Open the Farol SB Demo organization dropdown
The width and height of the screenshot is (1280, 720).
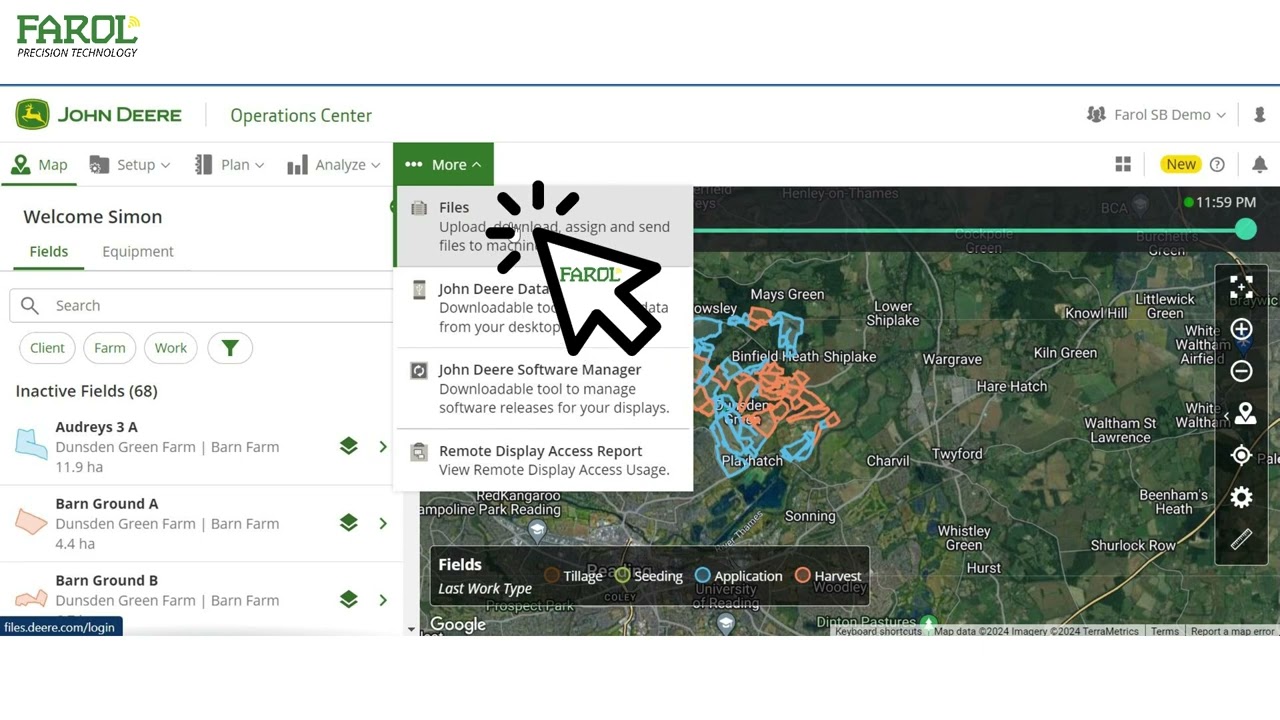(x=1156, y=115)
